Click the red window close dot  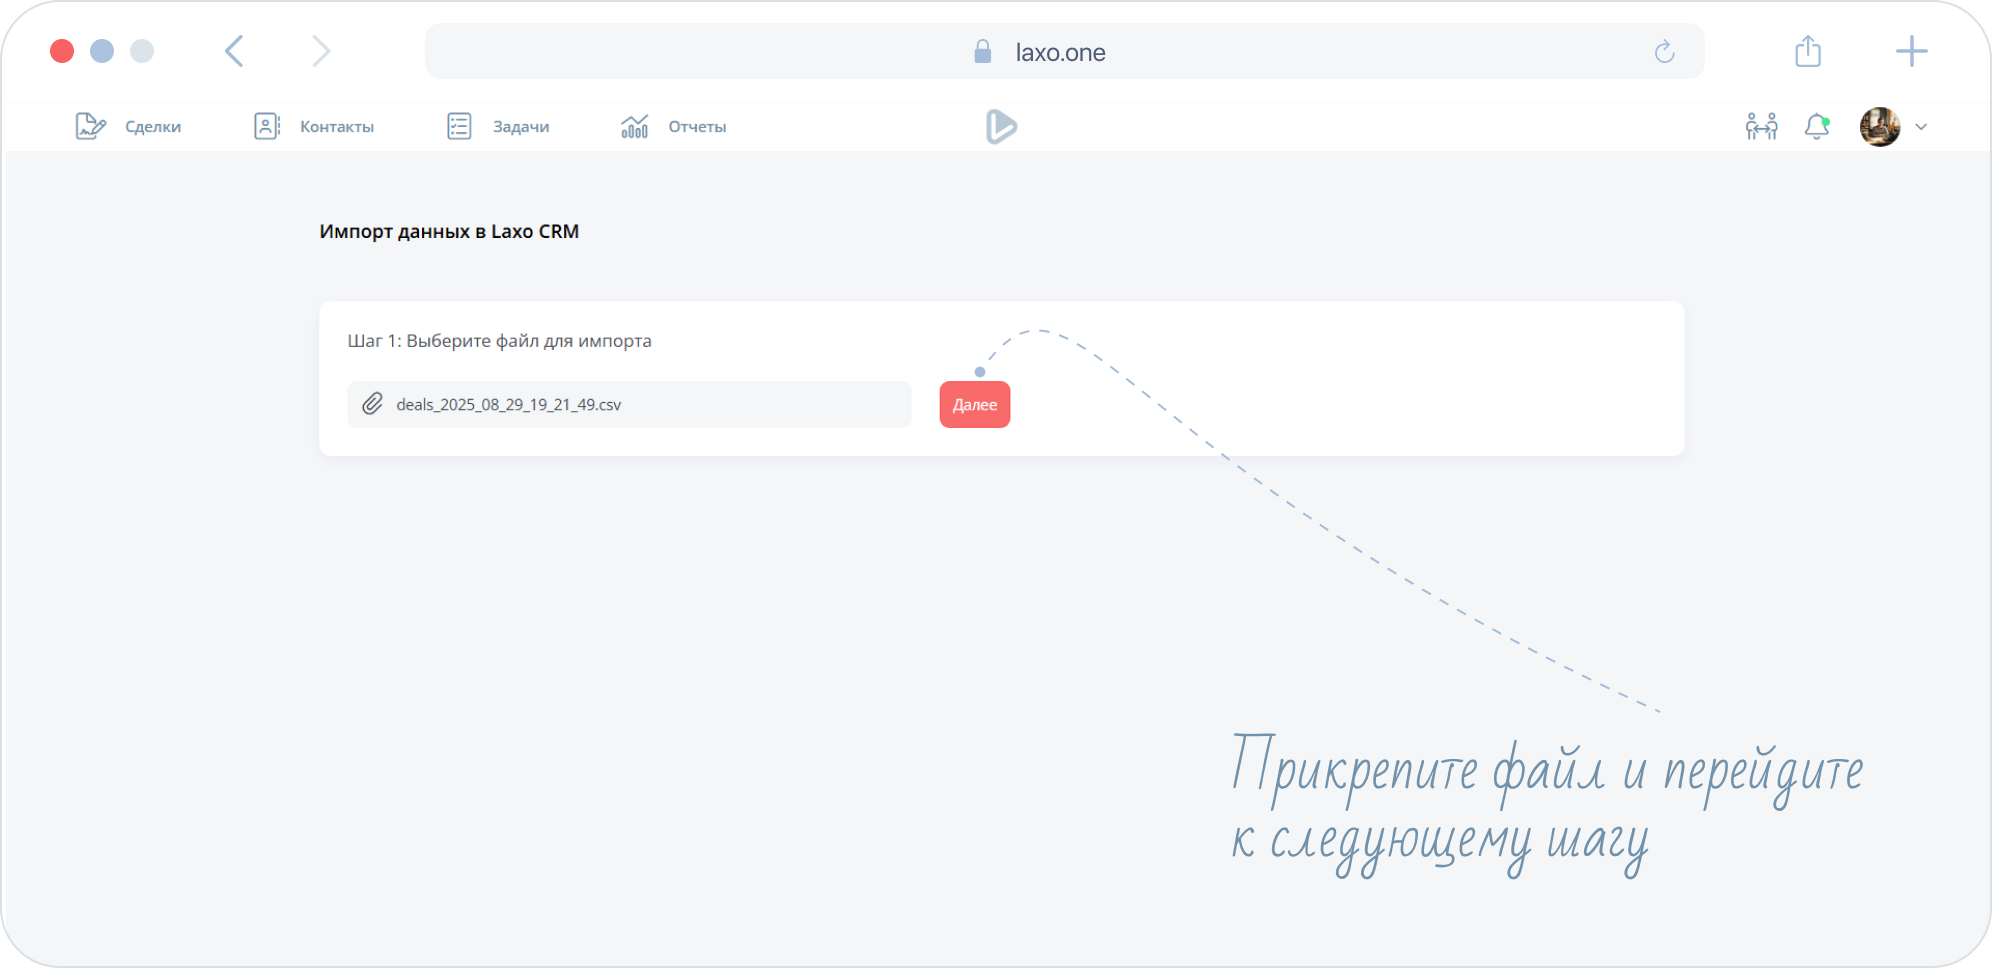point(62,51)
